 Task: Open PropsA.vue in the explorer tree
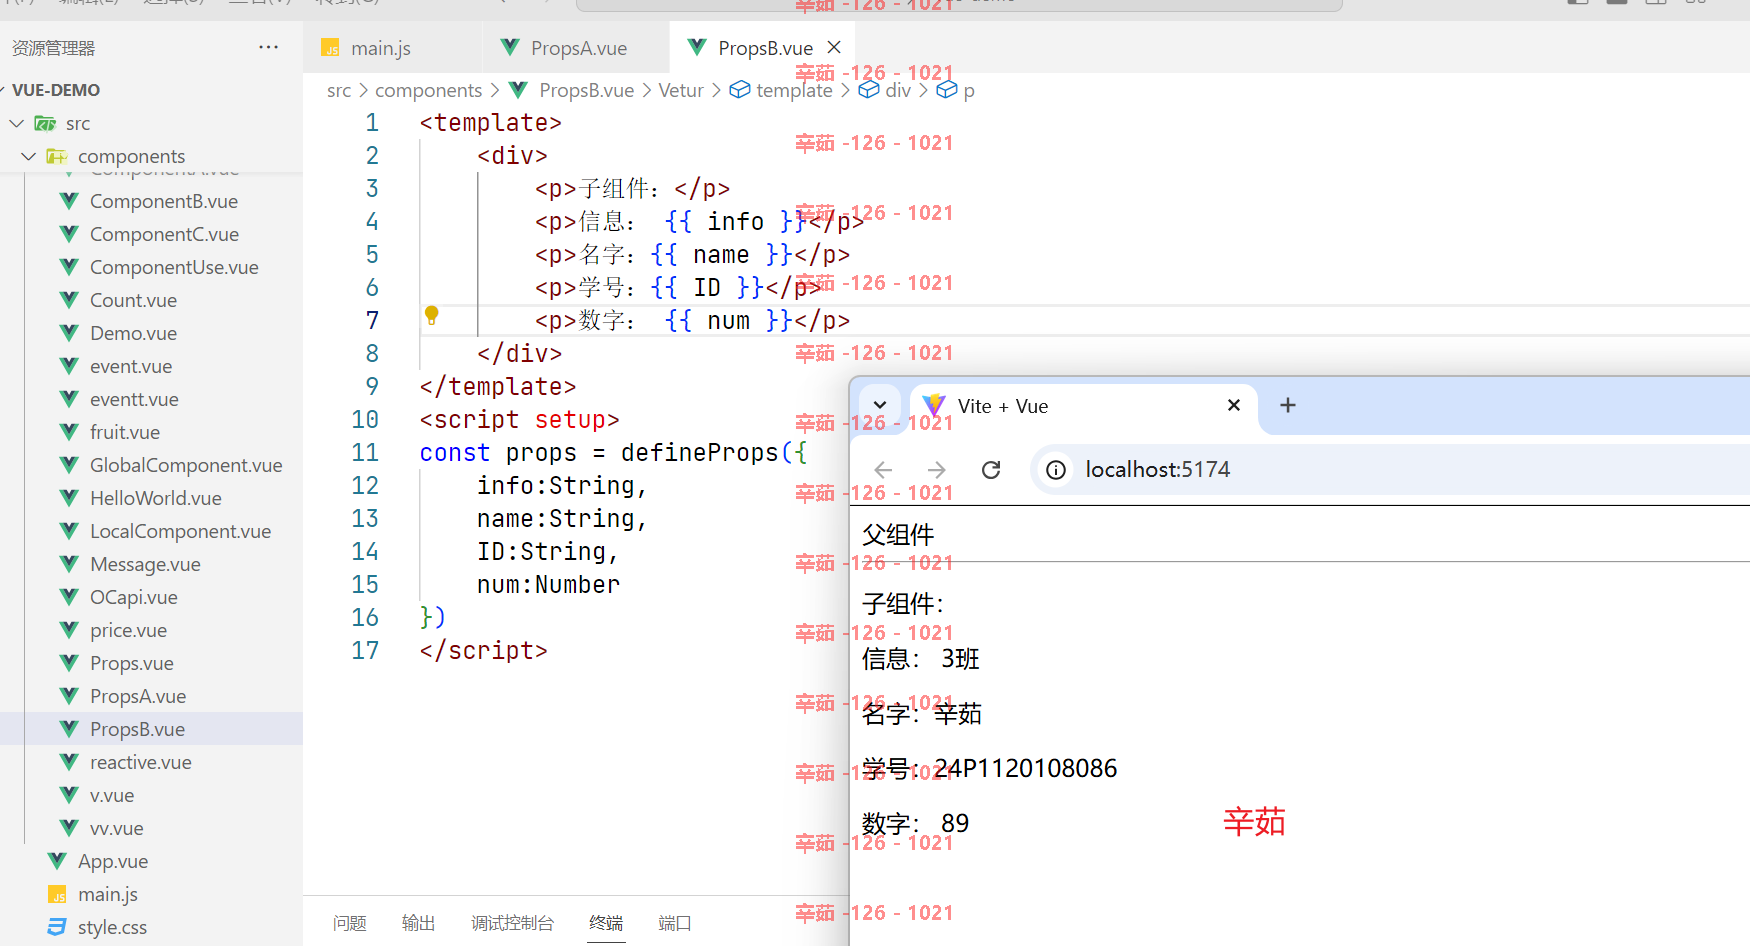pyautogui.click(x=138, y=696)
